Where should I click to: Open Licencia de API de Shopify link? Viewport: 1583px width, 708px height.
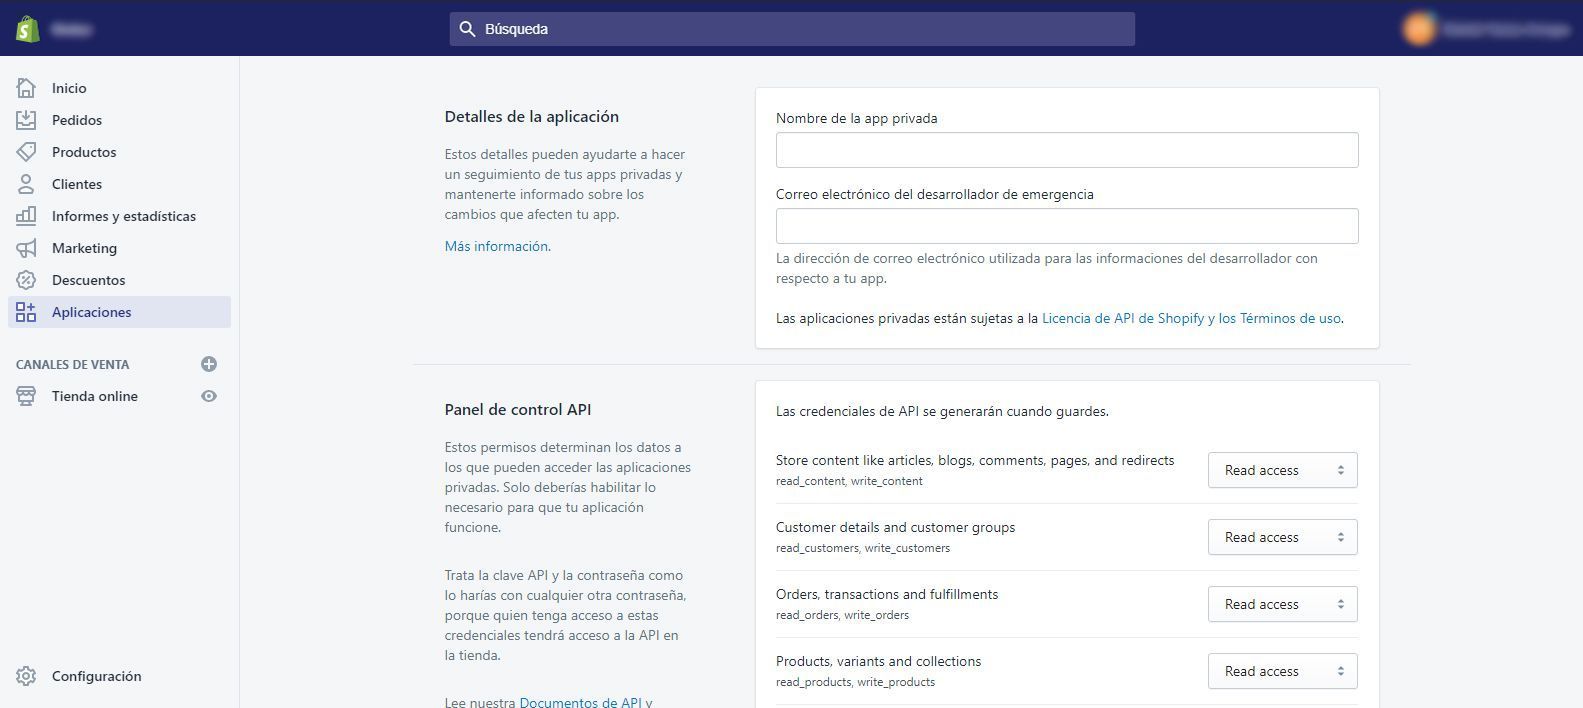click(x=1191, y=318)
